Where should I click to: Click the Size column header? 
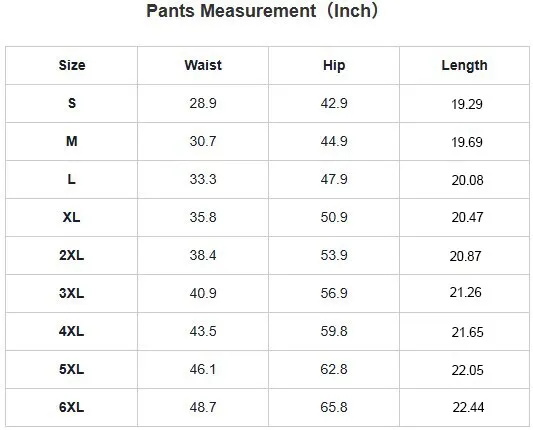coord(72,65)
